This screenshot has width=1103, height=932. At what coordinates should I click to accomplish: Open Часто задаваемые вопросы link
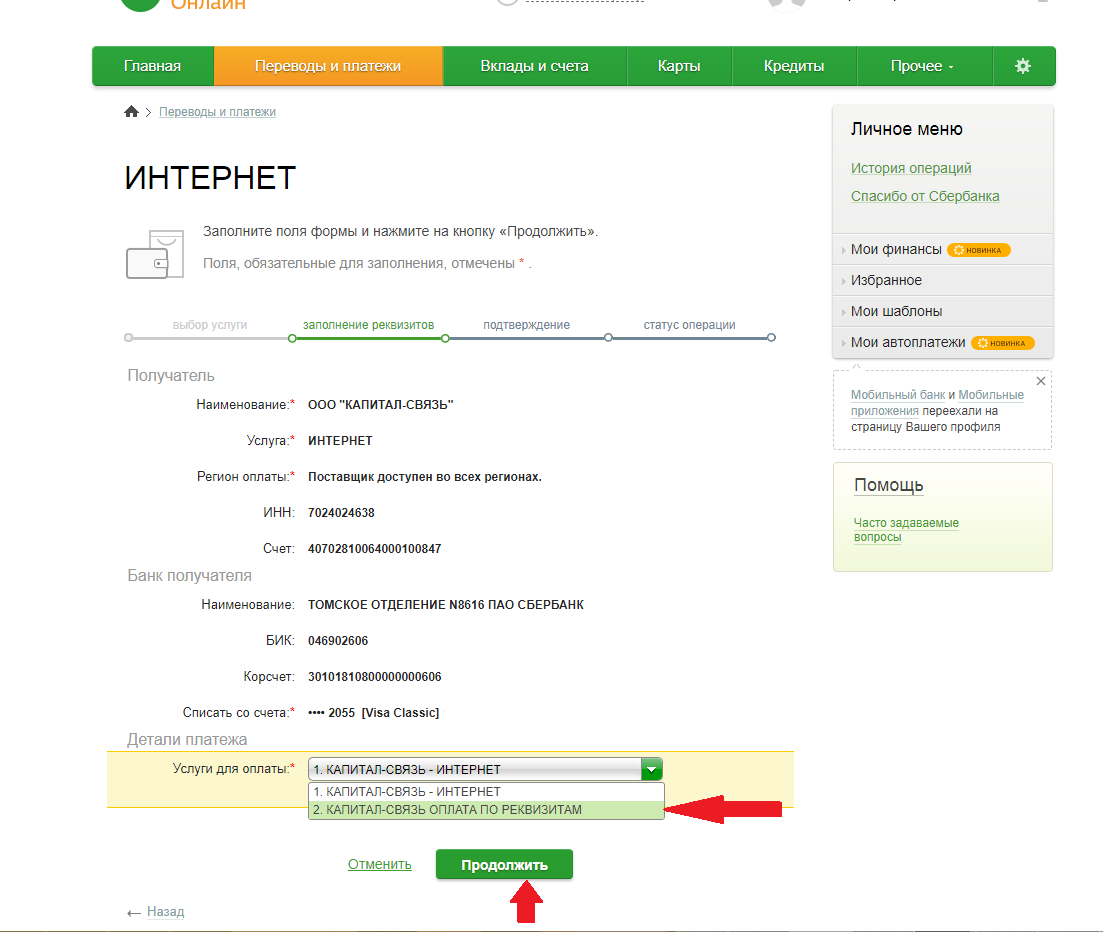[906, 530]
